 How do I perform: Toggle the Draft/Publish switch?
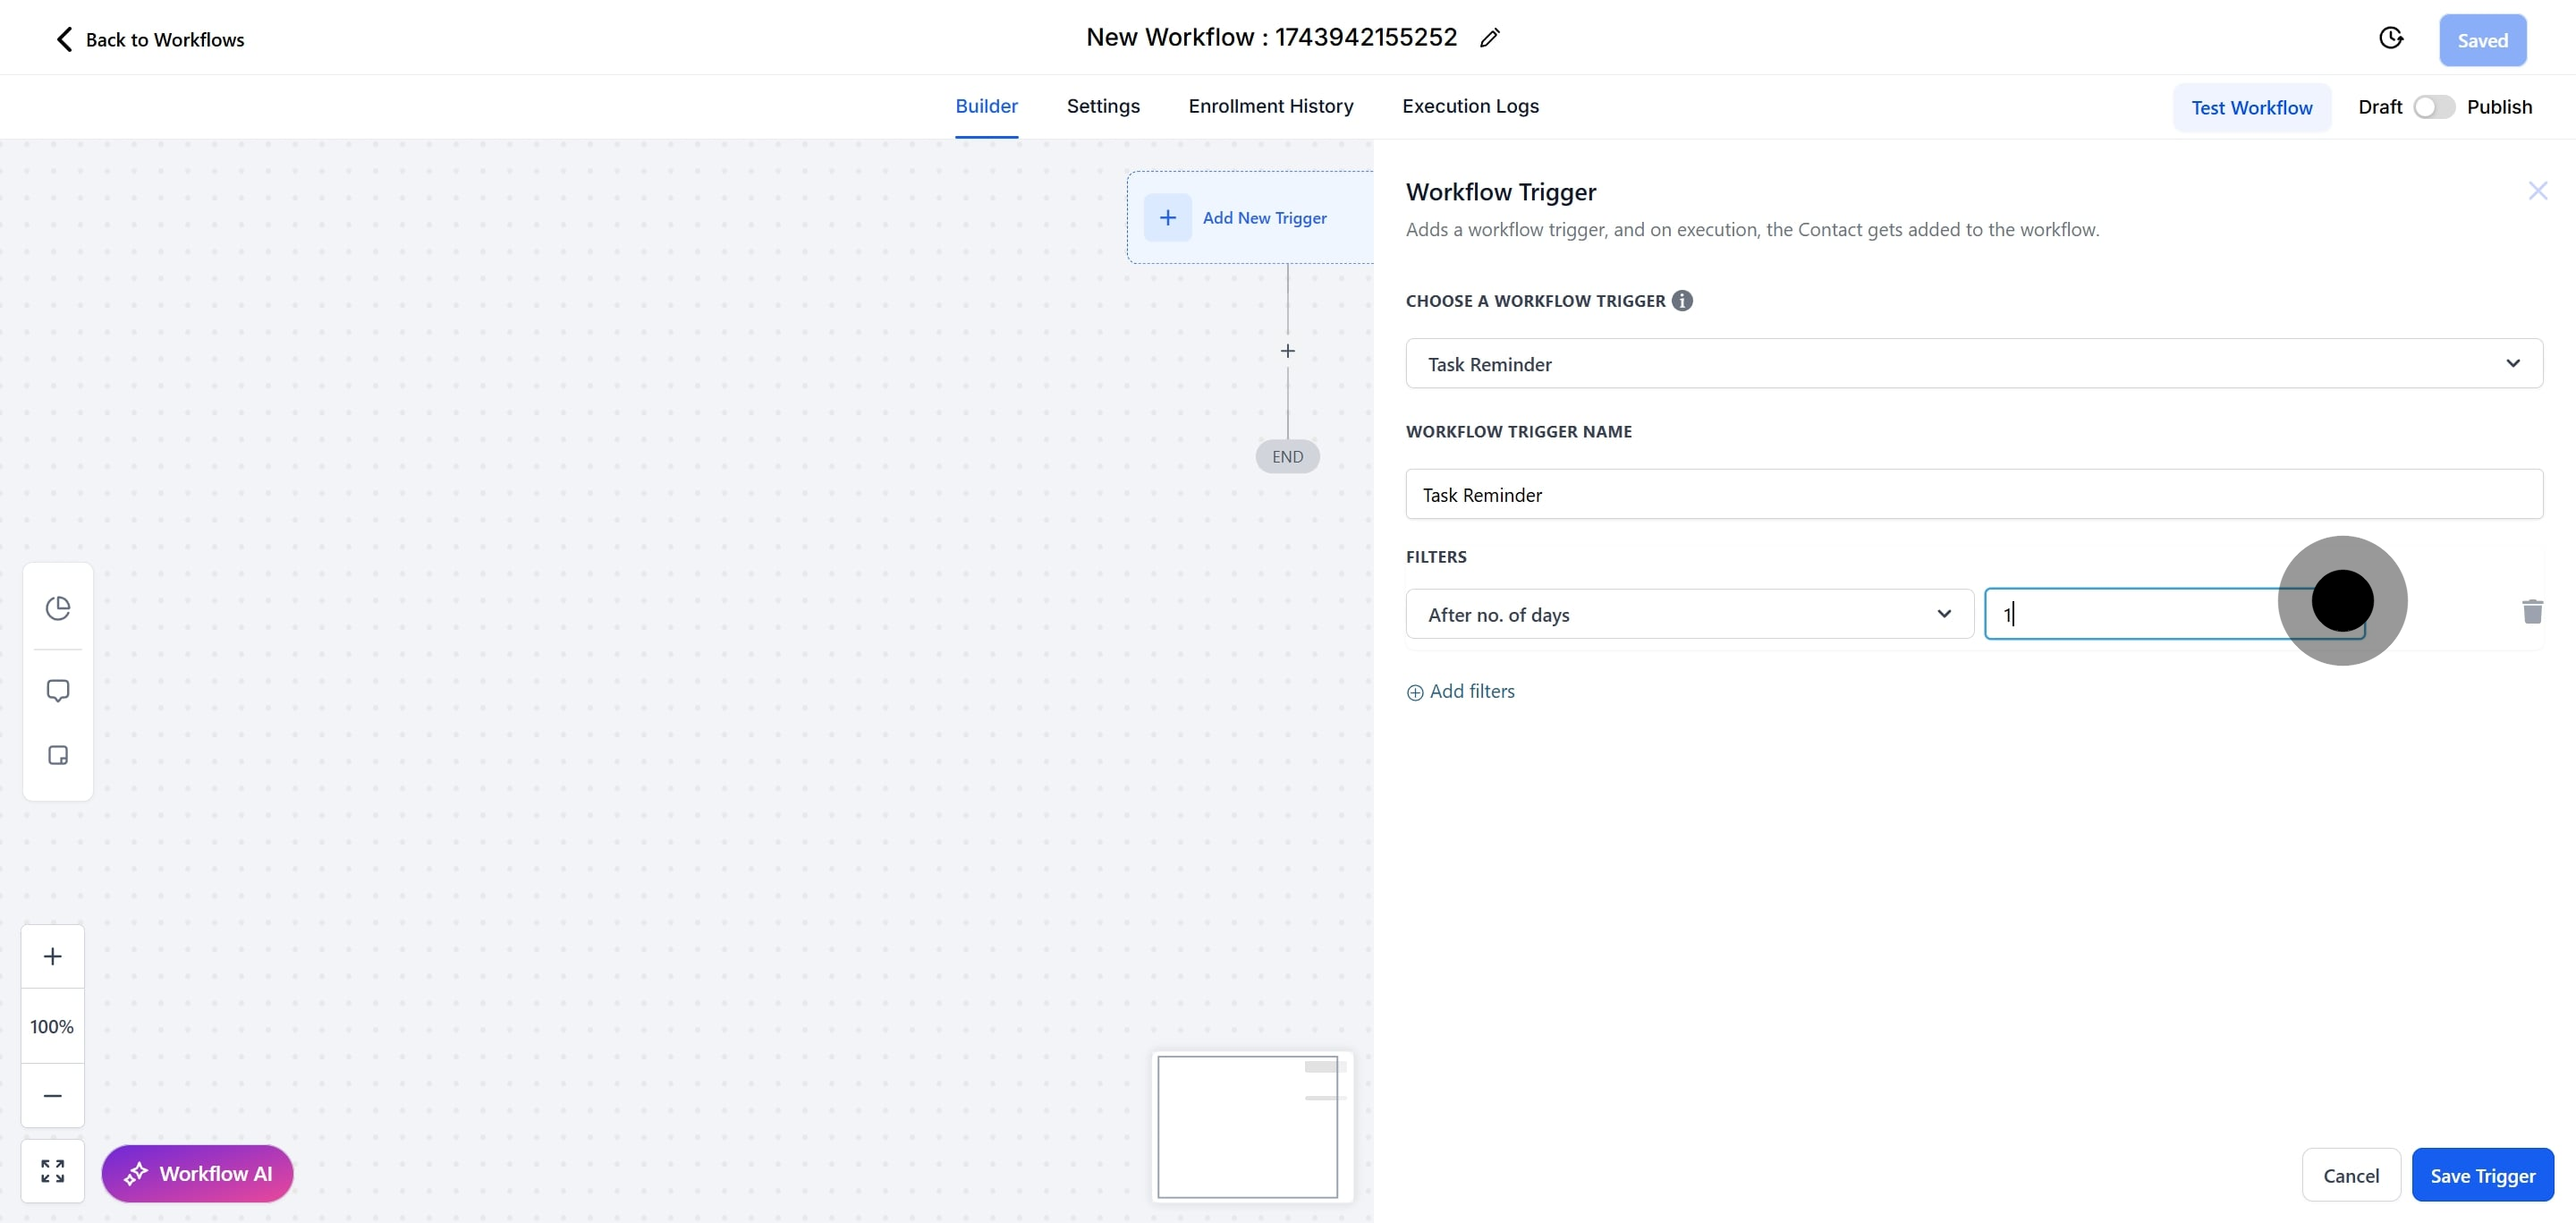point(2433,107)
